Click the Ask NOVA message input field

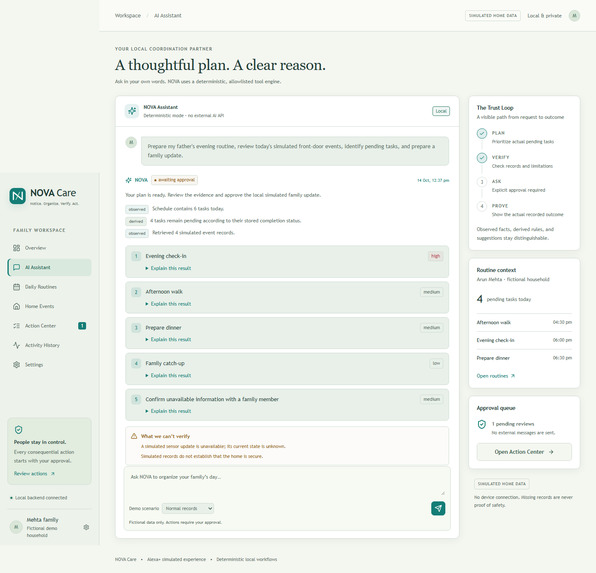[x=287, y=484]
